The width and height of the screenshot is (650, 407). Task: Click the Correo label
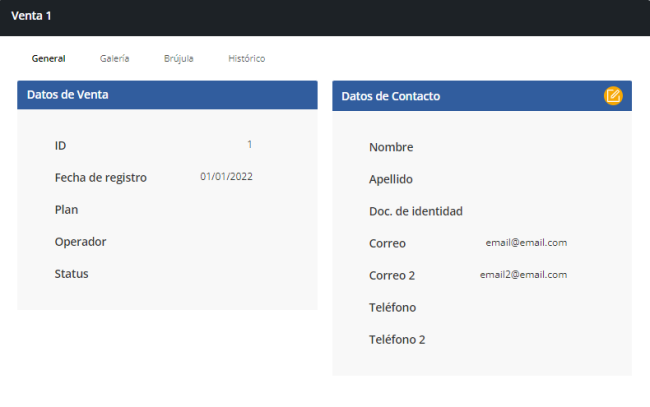387,243
